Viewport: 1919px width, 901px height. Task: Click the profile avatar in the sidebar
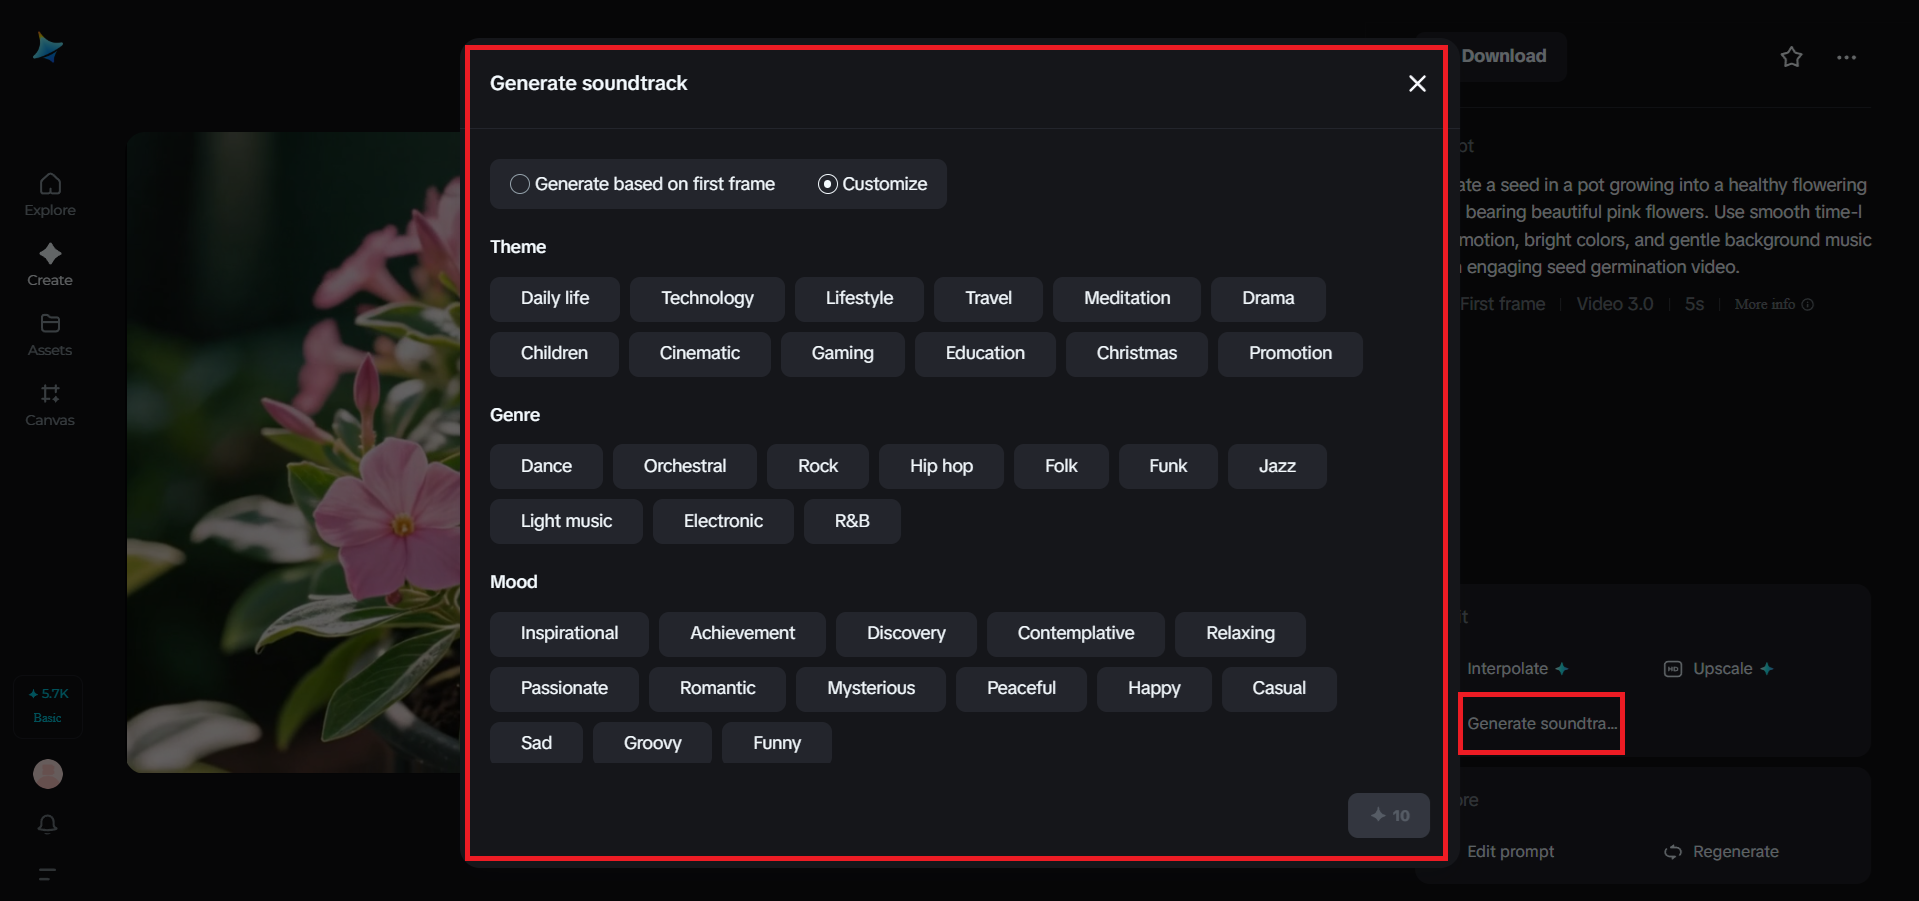47,773
